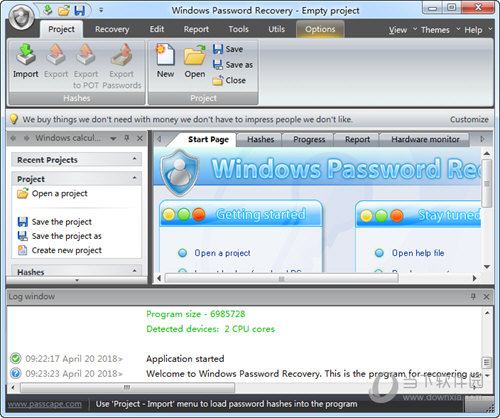
Task: Click tab strip scroll right arrow
Action: click(482, 139)
